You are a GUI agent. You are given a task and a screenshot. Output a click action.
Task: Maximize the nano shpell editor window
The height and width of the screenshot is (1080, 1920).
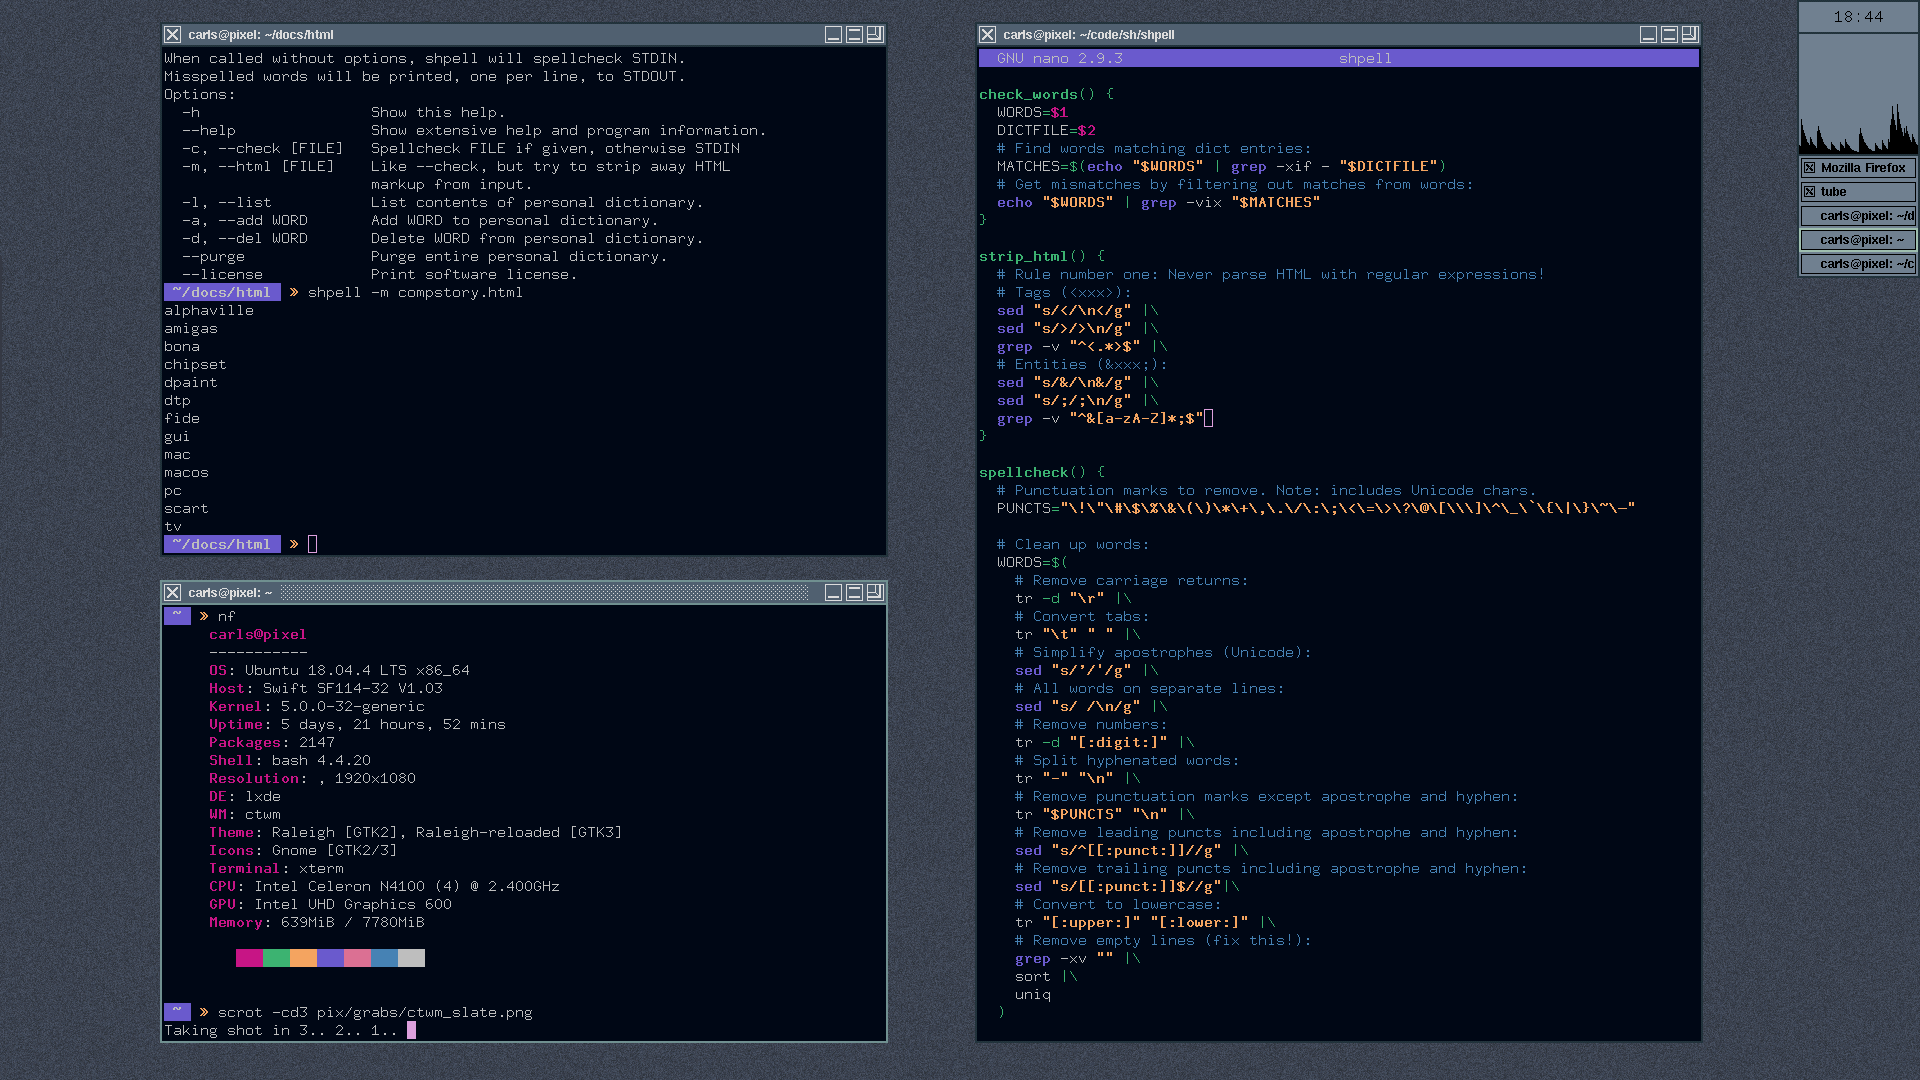pos(1669,35)
